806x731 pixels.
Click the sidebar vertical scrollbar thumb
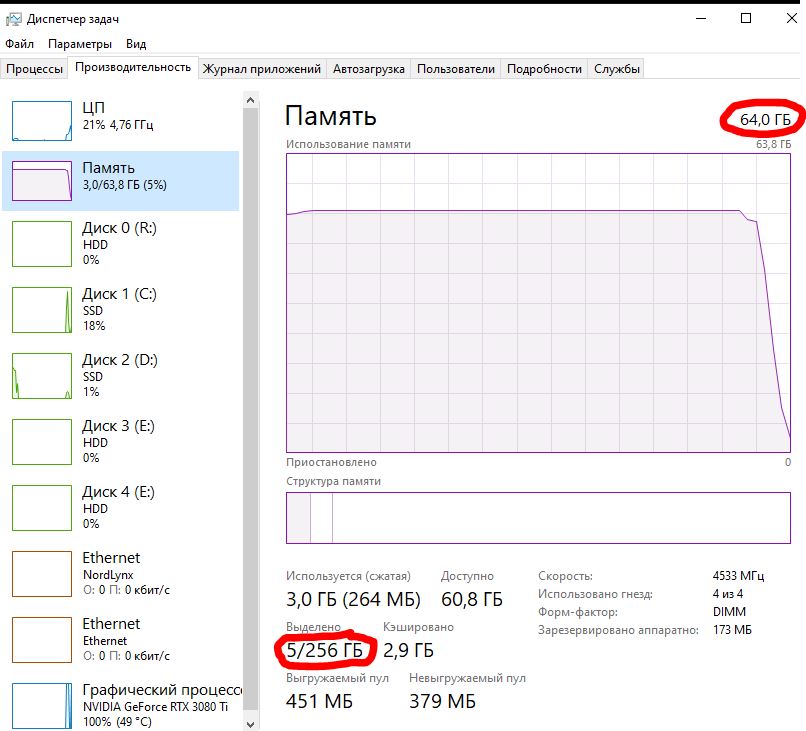click(x=250, y=409)
